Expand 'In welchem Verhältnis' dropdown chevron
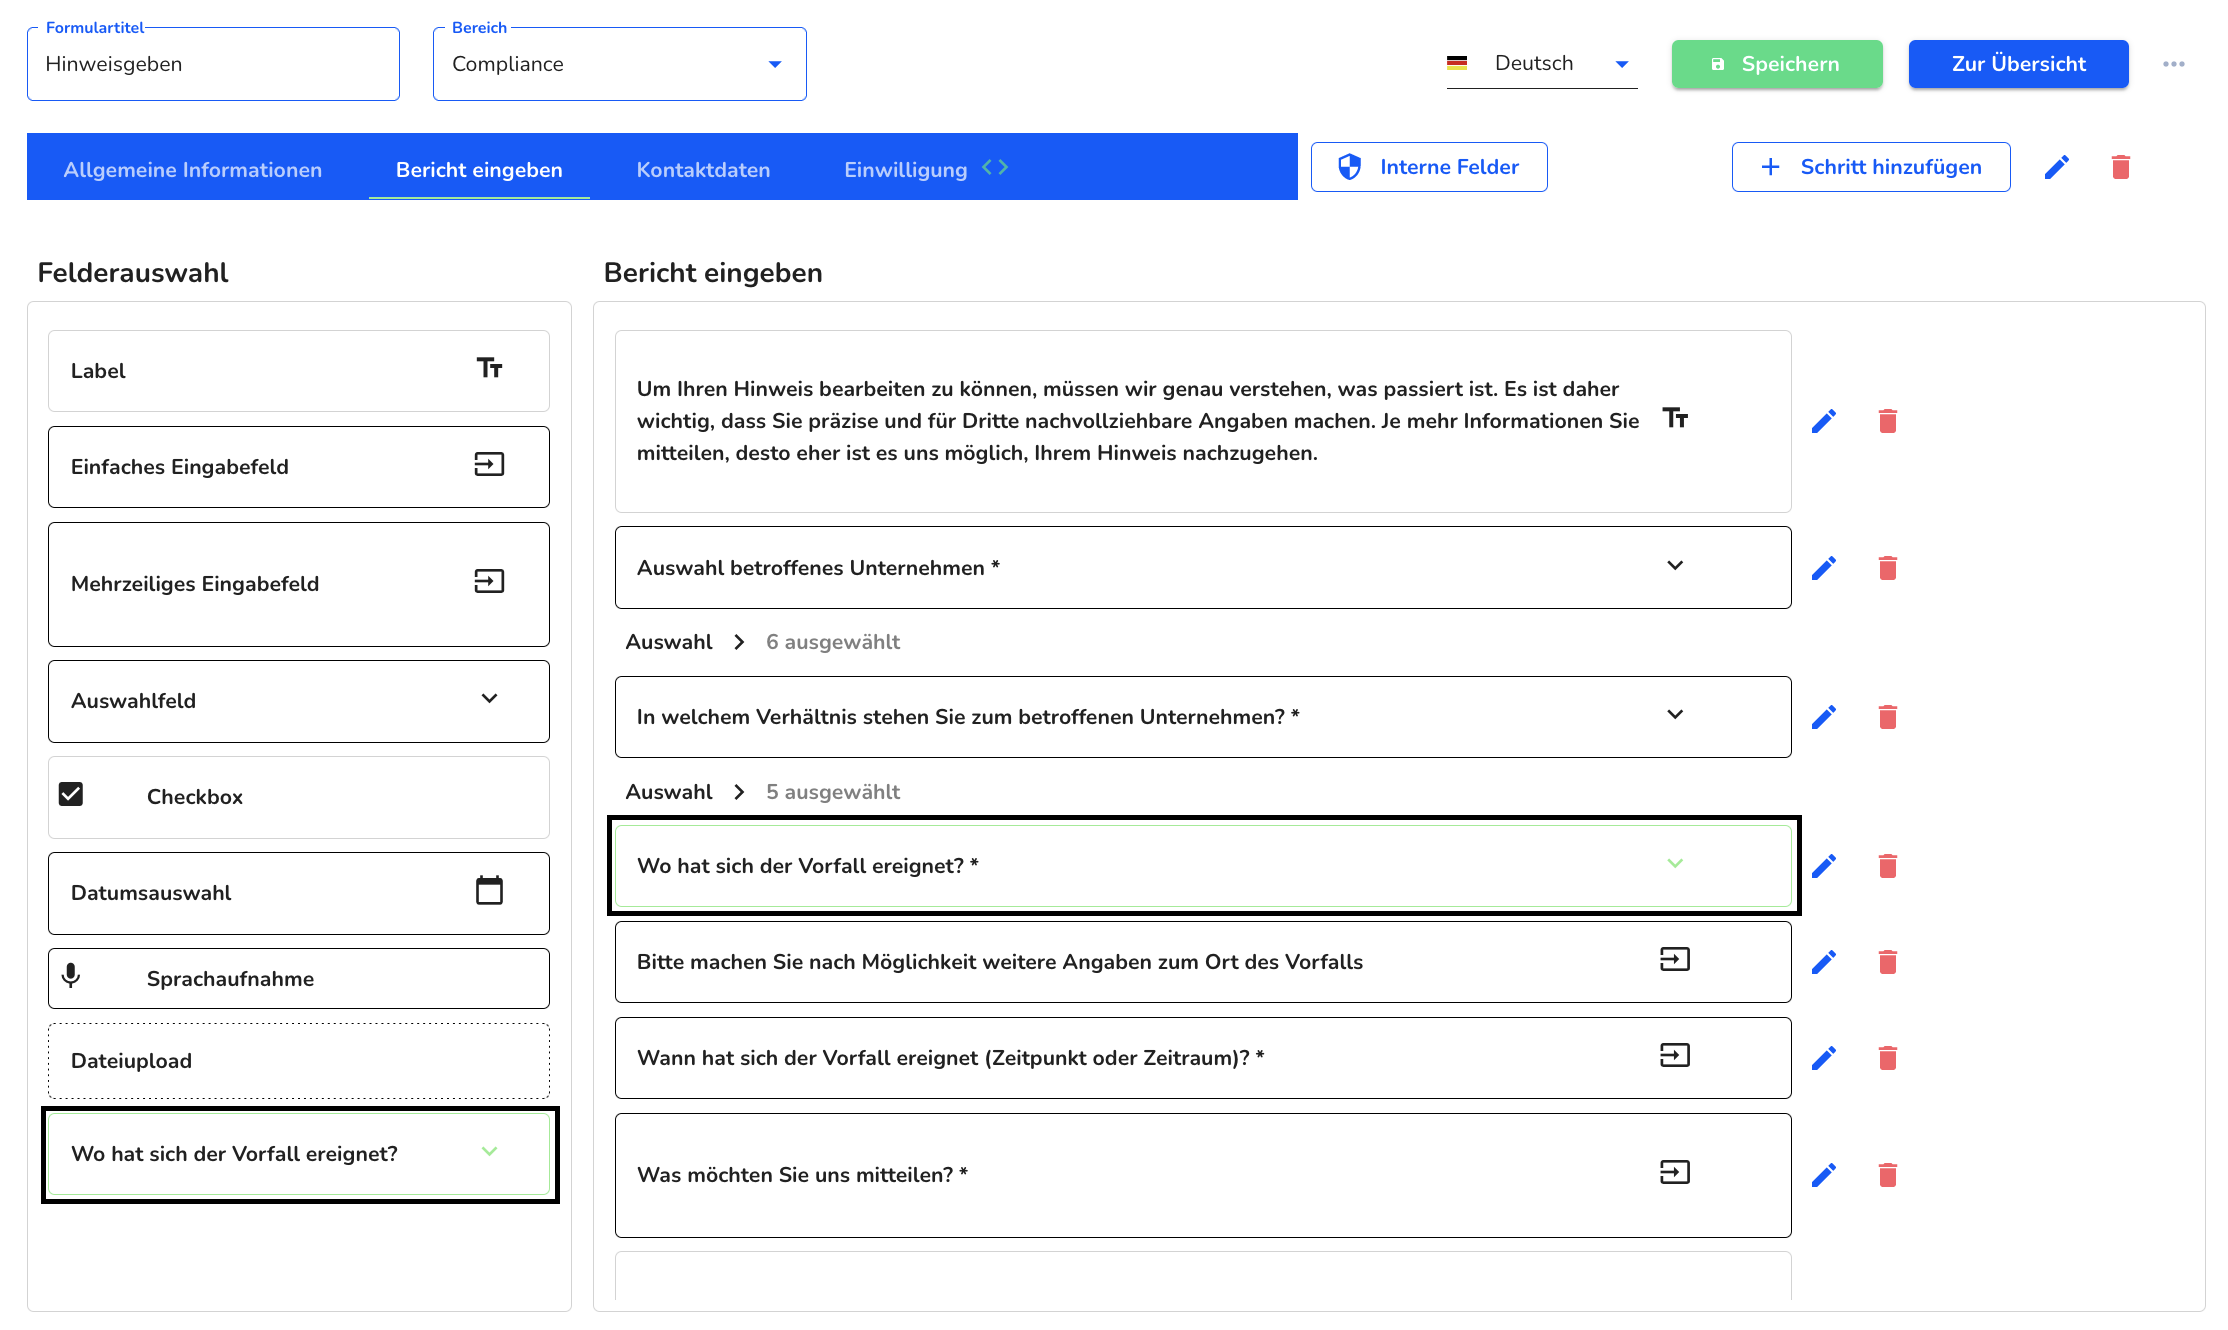This screenshot has width=2228, height=1330. 1675,714
